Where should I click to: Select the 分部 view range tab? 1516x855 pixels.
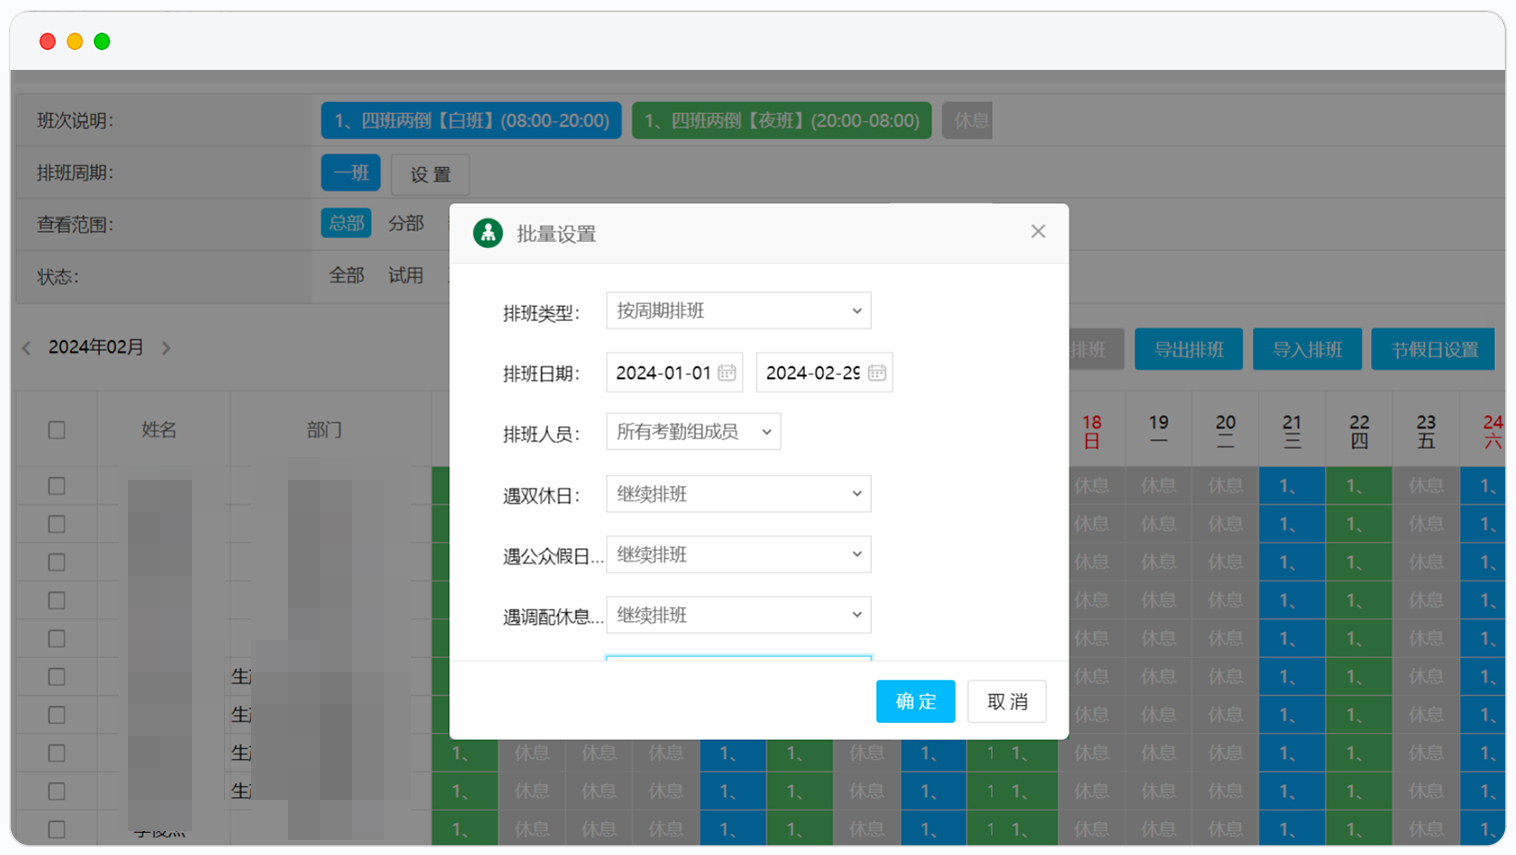point(406,223)
